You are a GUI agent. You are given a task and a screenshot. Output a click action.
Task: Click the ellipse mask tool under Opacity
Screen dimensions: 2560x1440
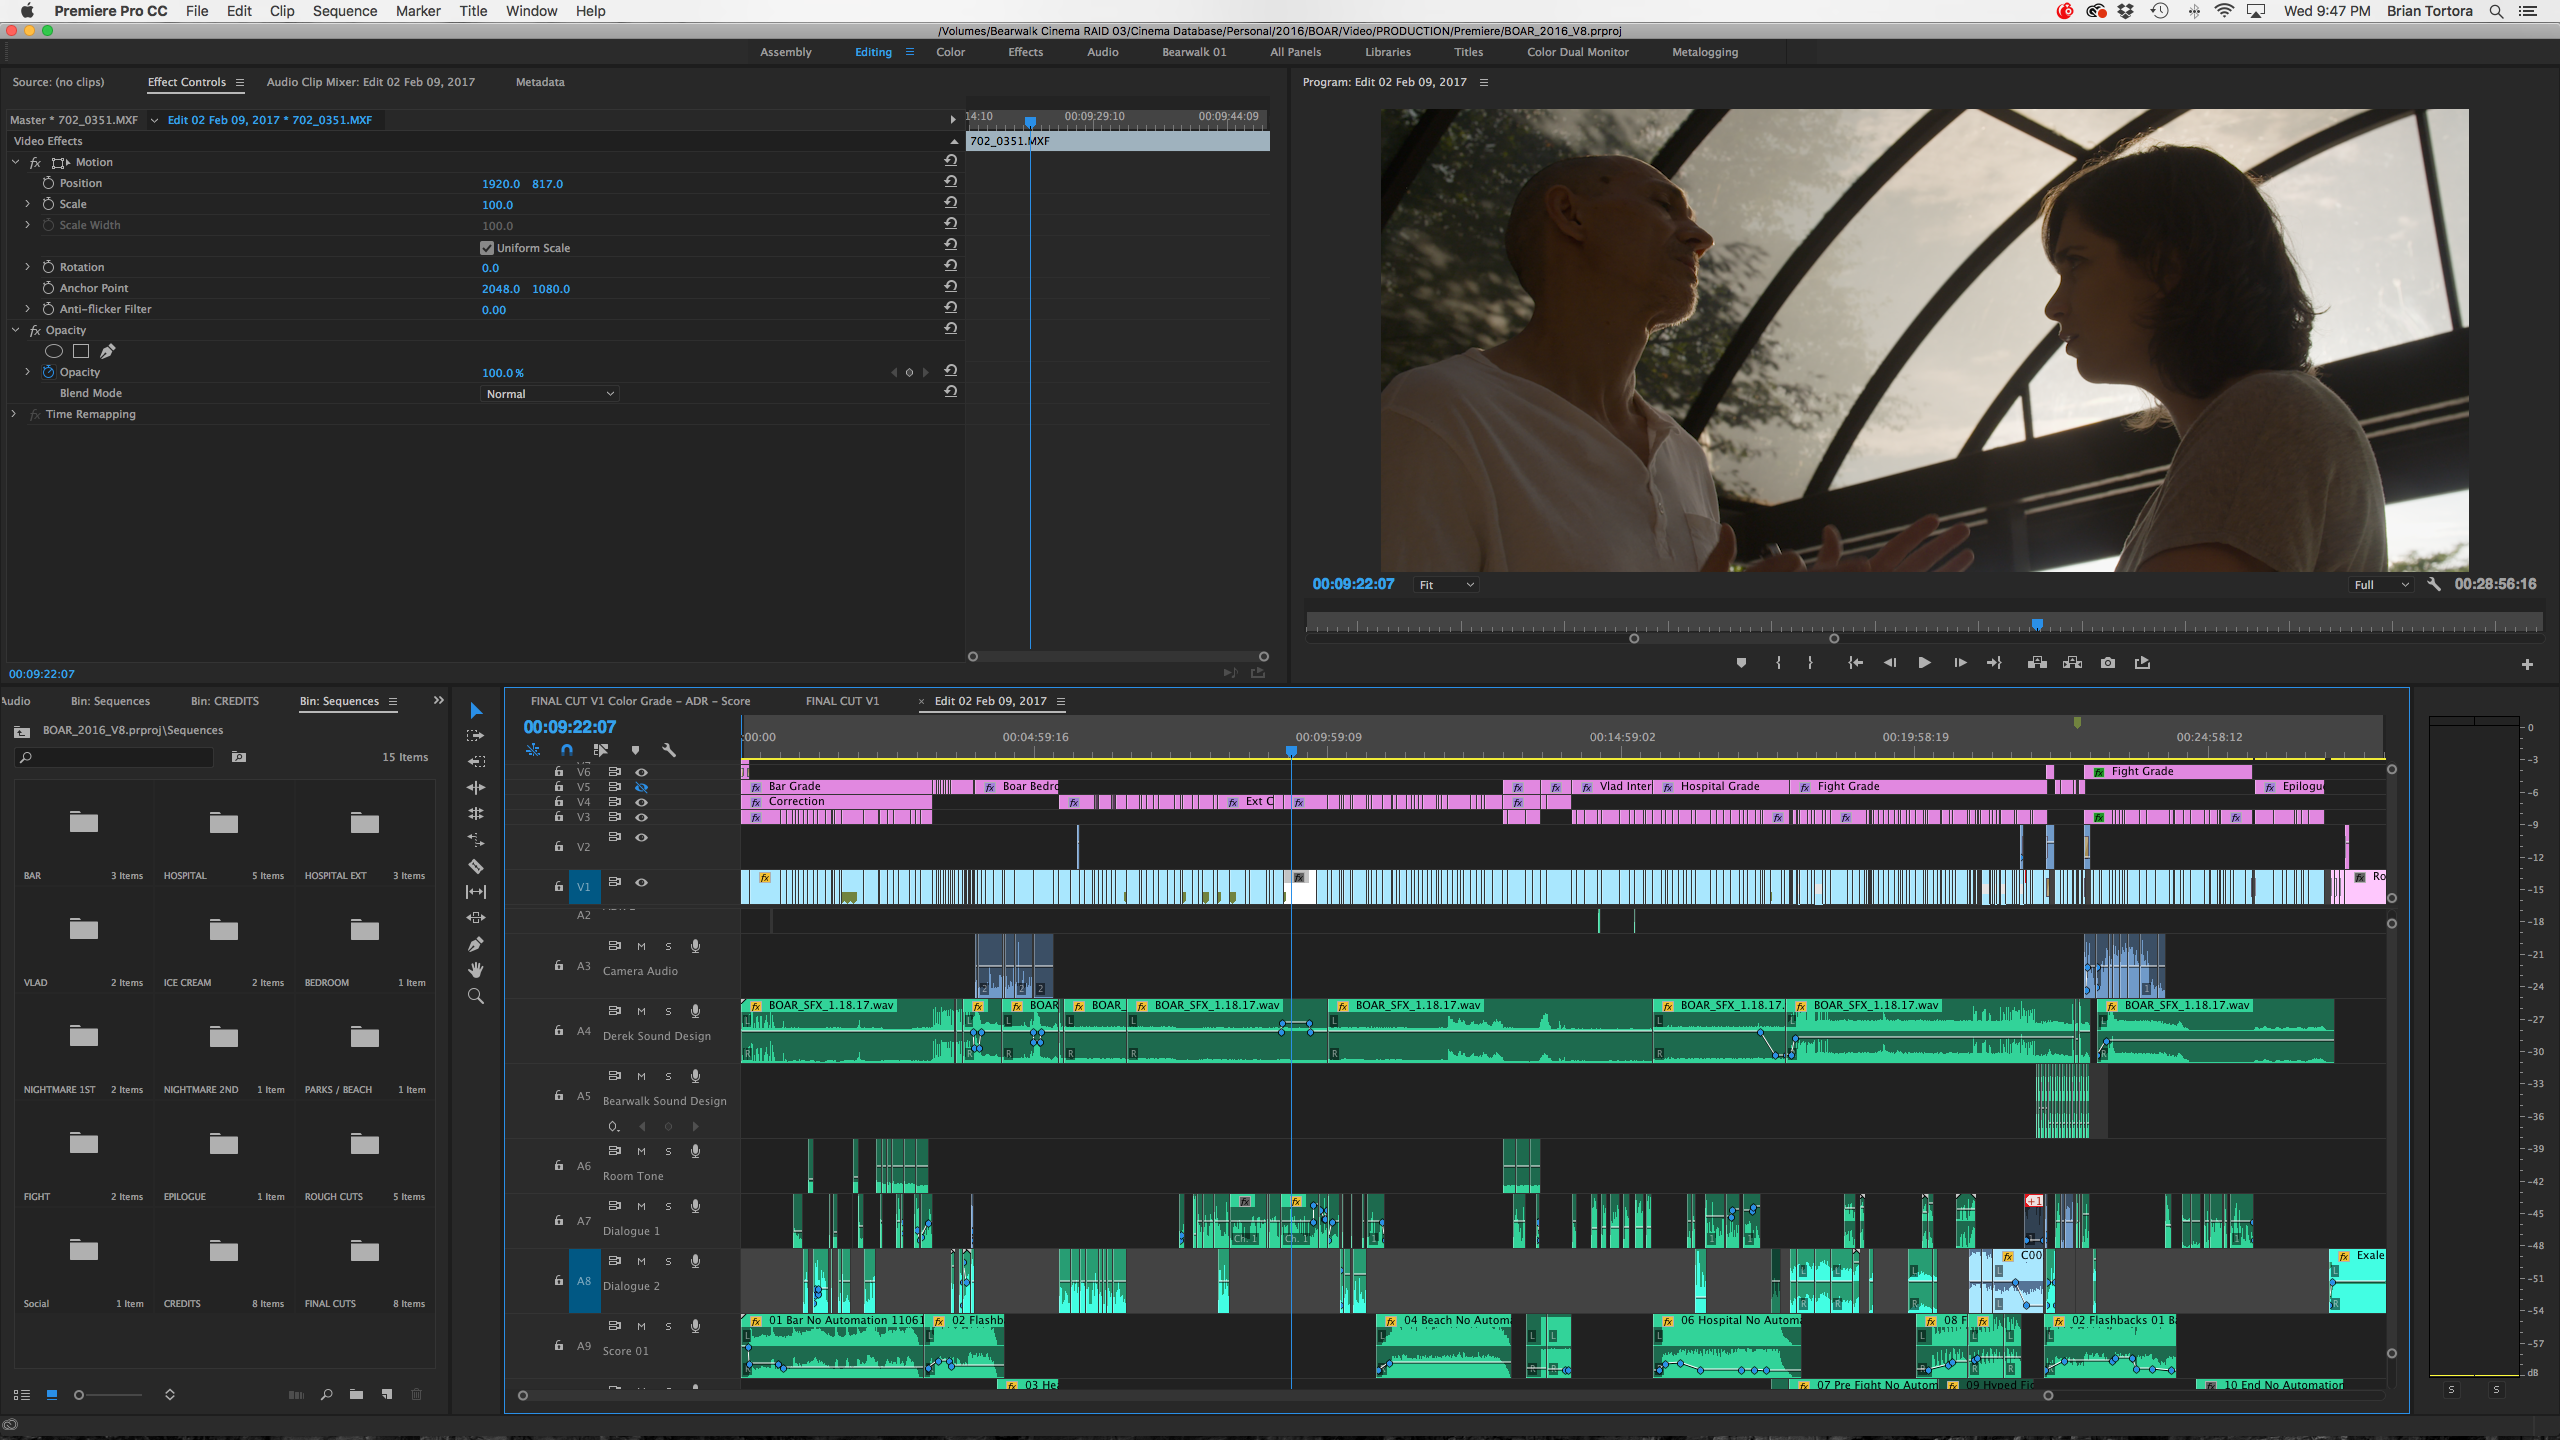pyautogui.click(x=54, y=351)
